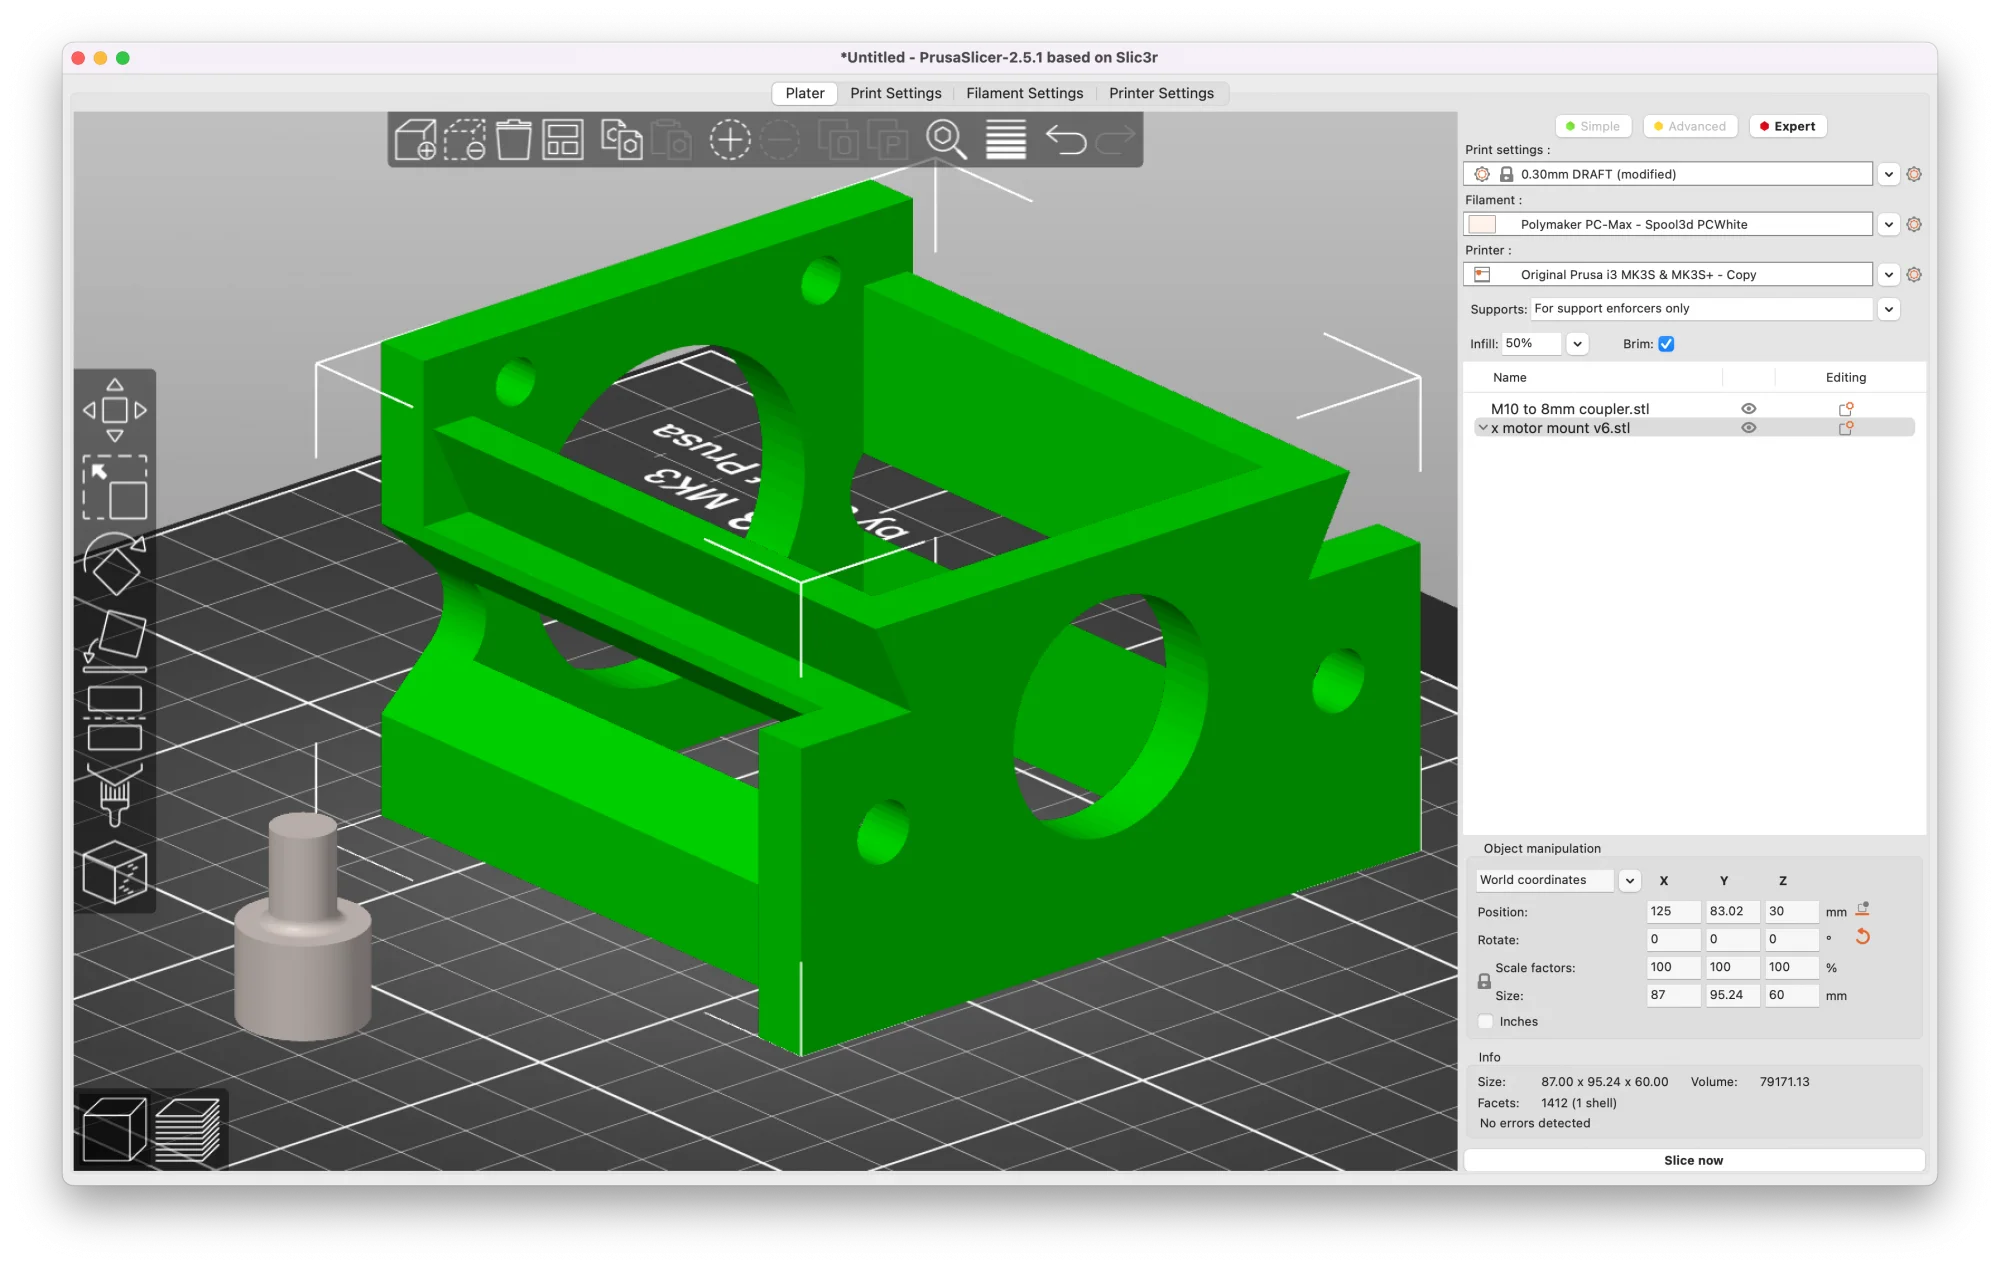This screenshot has width=2000, height=1268.
Task: Click the Position Z field
Action: coord(1791,911)
